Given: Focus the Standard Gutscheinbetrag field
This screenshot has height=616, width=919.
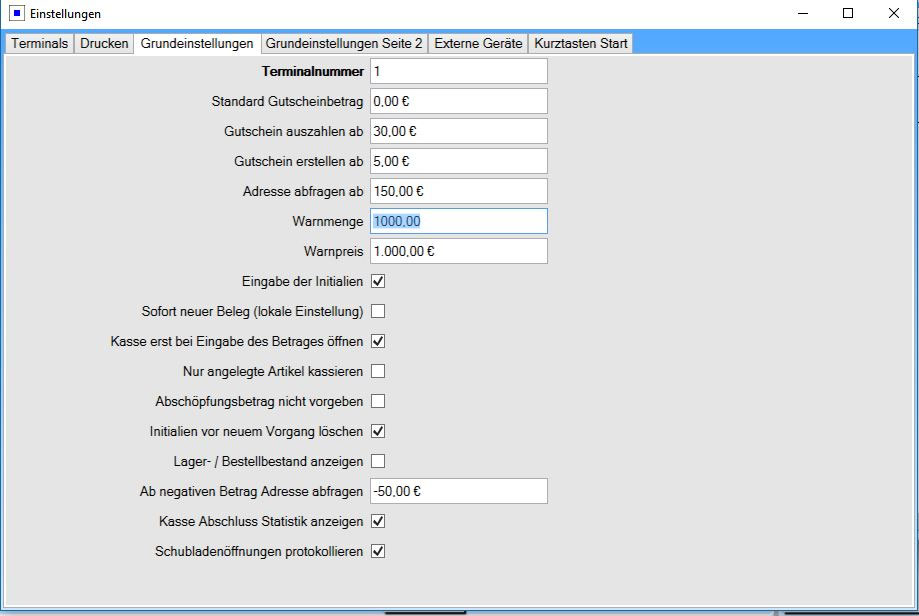Looking at the screenshot, I should (458, 101).
